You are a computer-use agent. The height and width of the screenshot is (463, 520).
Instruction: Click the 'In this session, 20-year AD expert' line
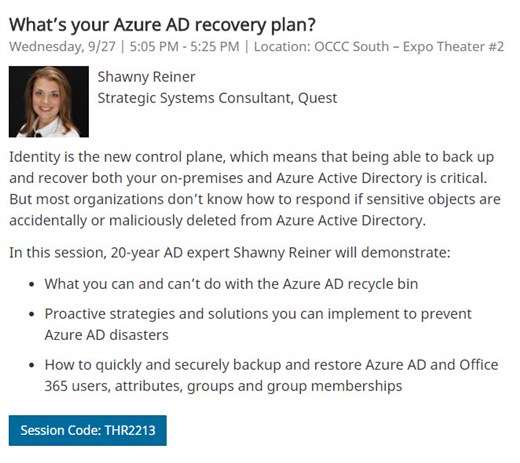click(230, 253)
